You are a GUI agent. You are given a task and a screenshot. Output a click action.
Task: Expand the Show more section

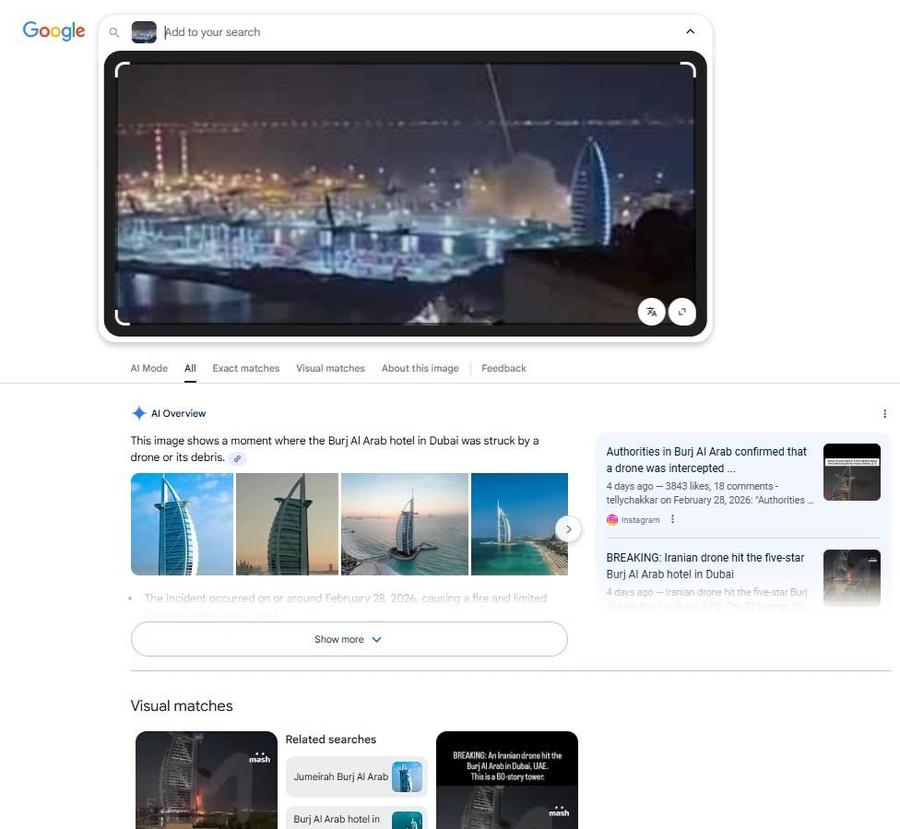(x=349, y=637)
